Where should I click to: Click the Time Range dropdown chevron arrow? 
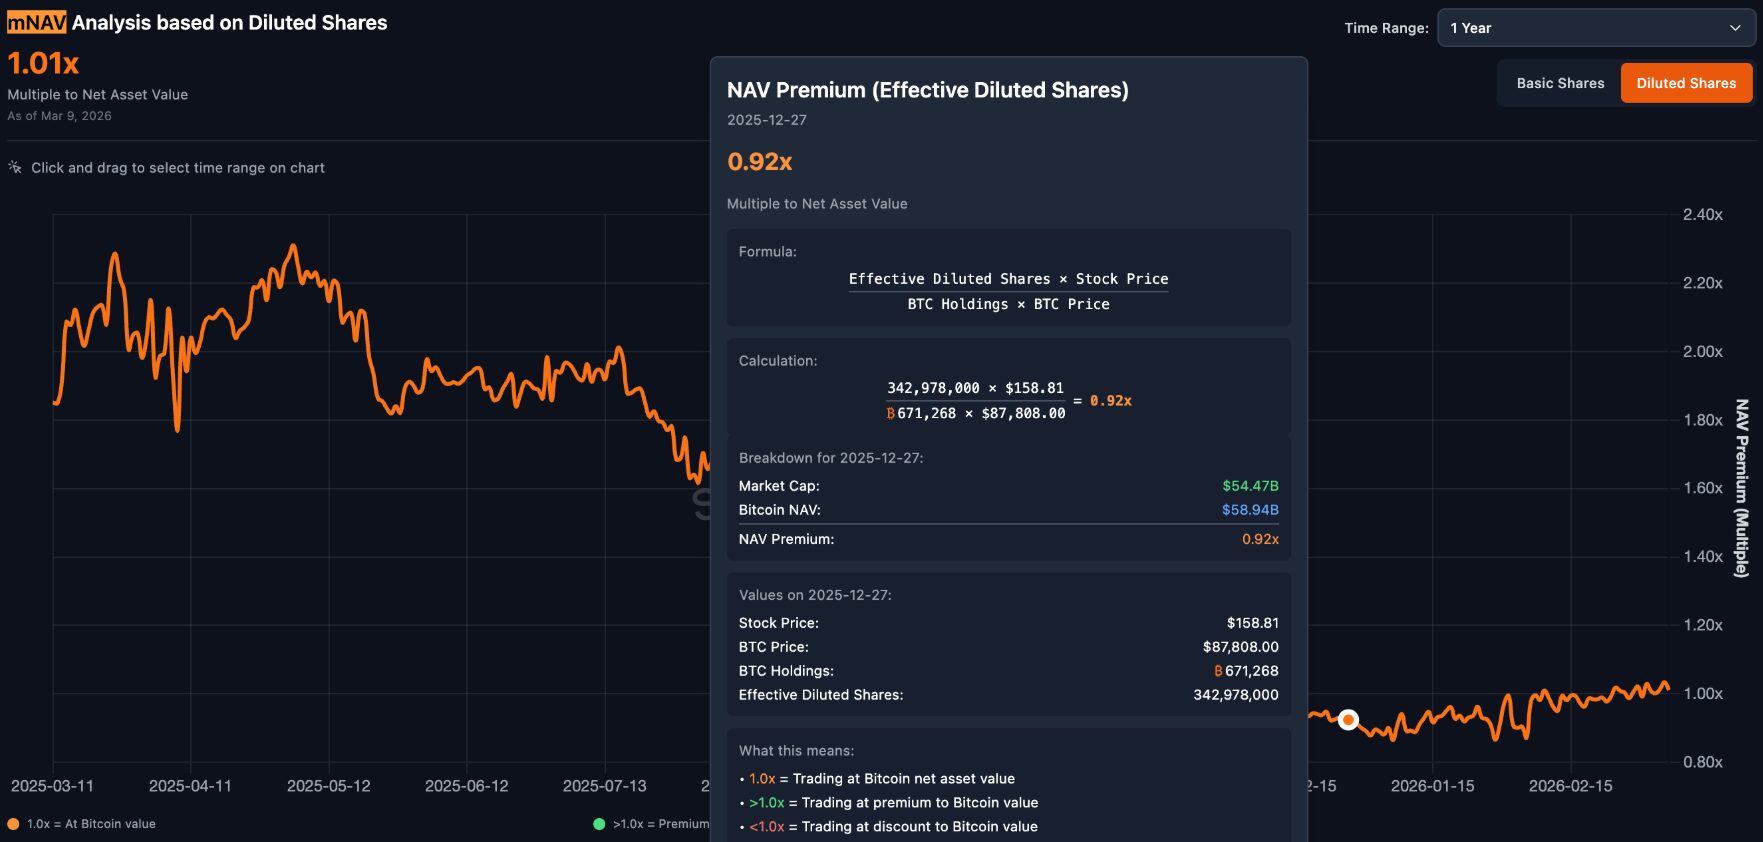1735,28
